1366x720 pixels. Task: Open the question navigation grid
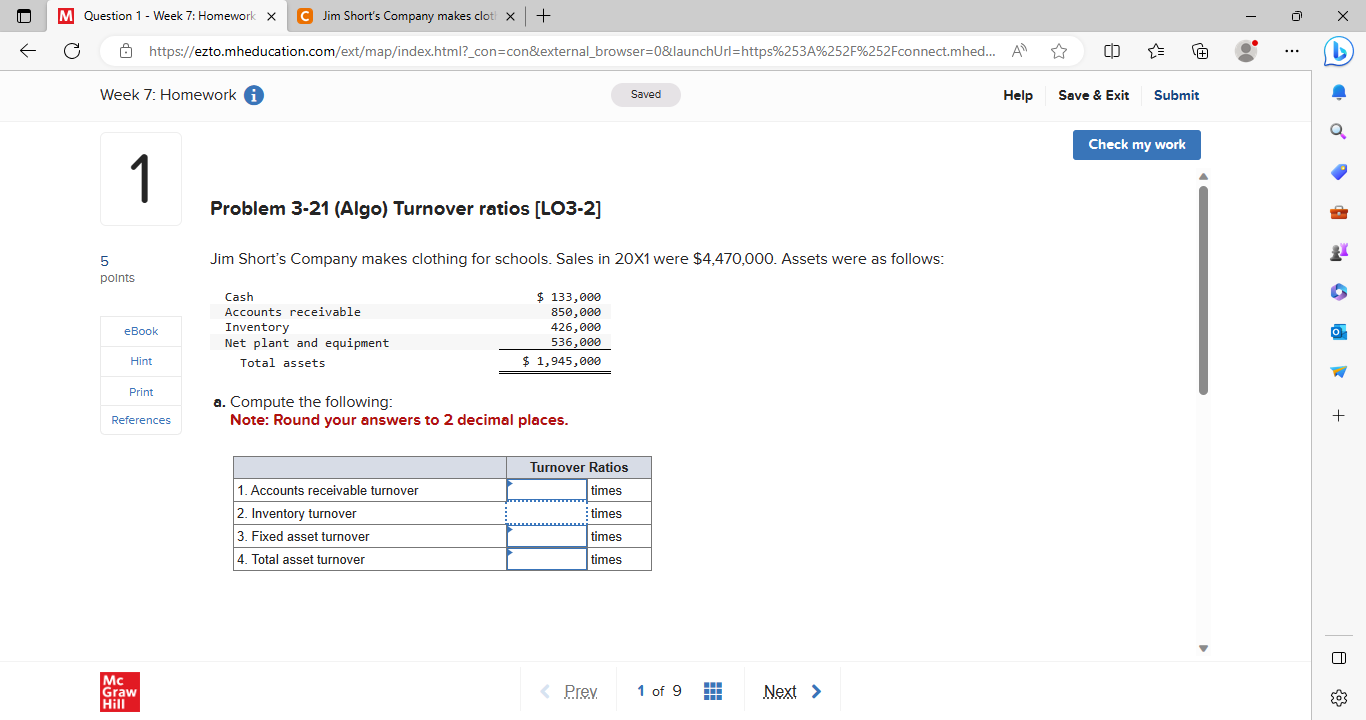[x=713, y=690]
